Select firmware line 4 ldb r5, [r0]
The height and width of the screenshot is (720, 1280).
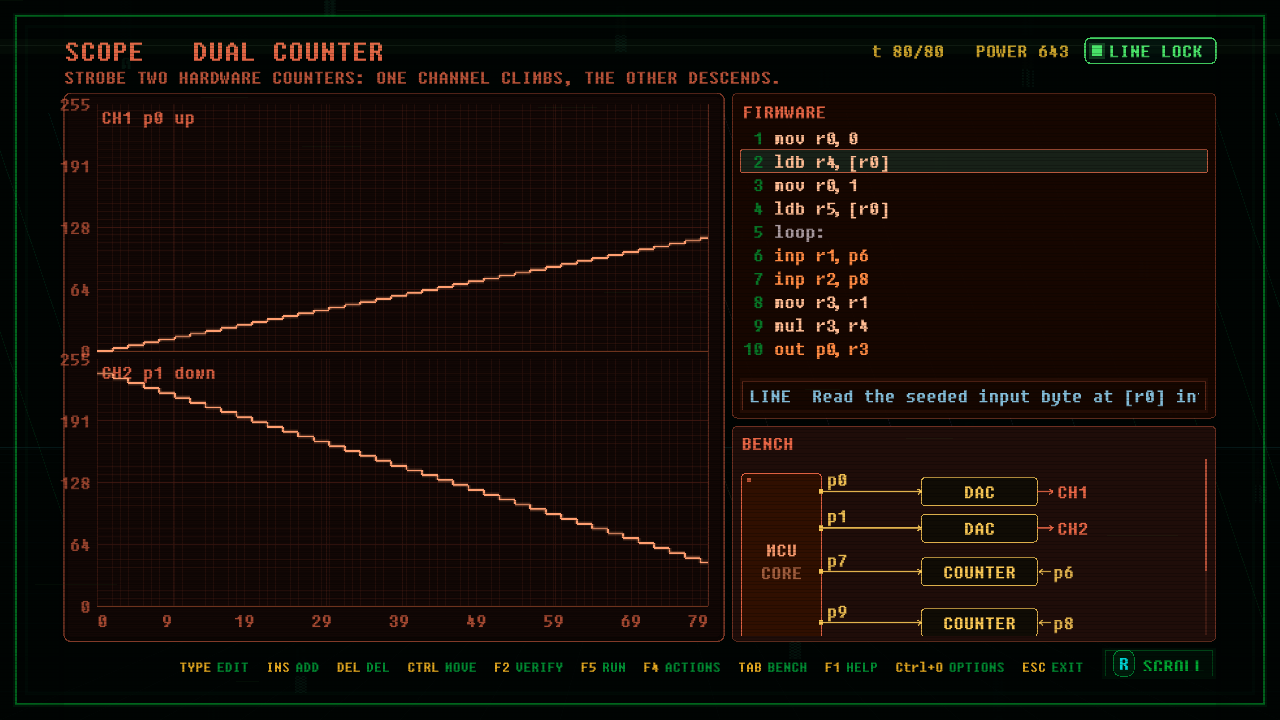973,209
